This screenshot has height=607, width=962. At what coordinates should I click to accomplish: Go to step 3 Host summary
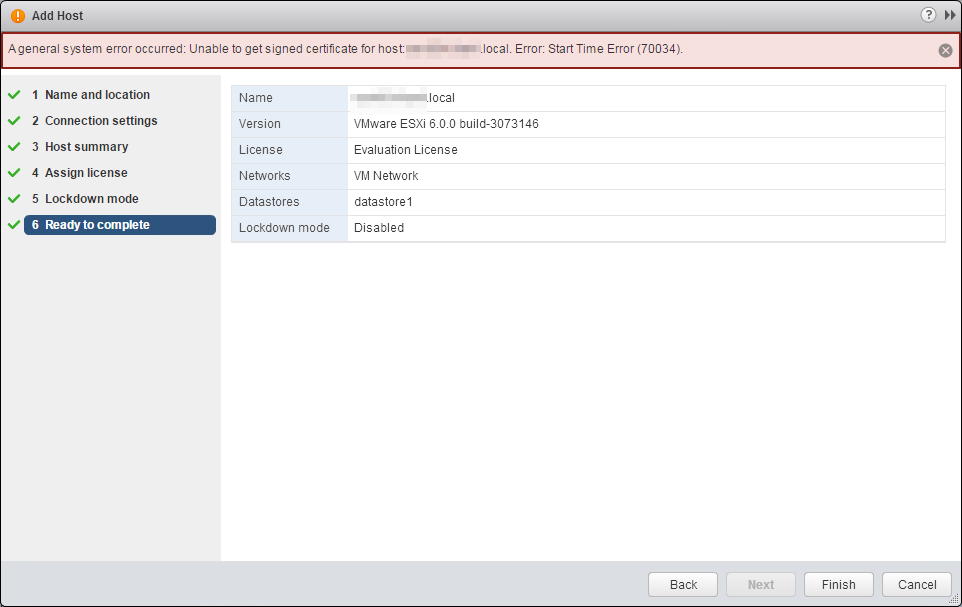click(80, 147)
